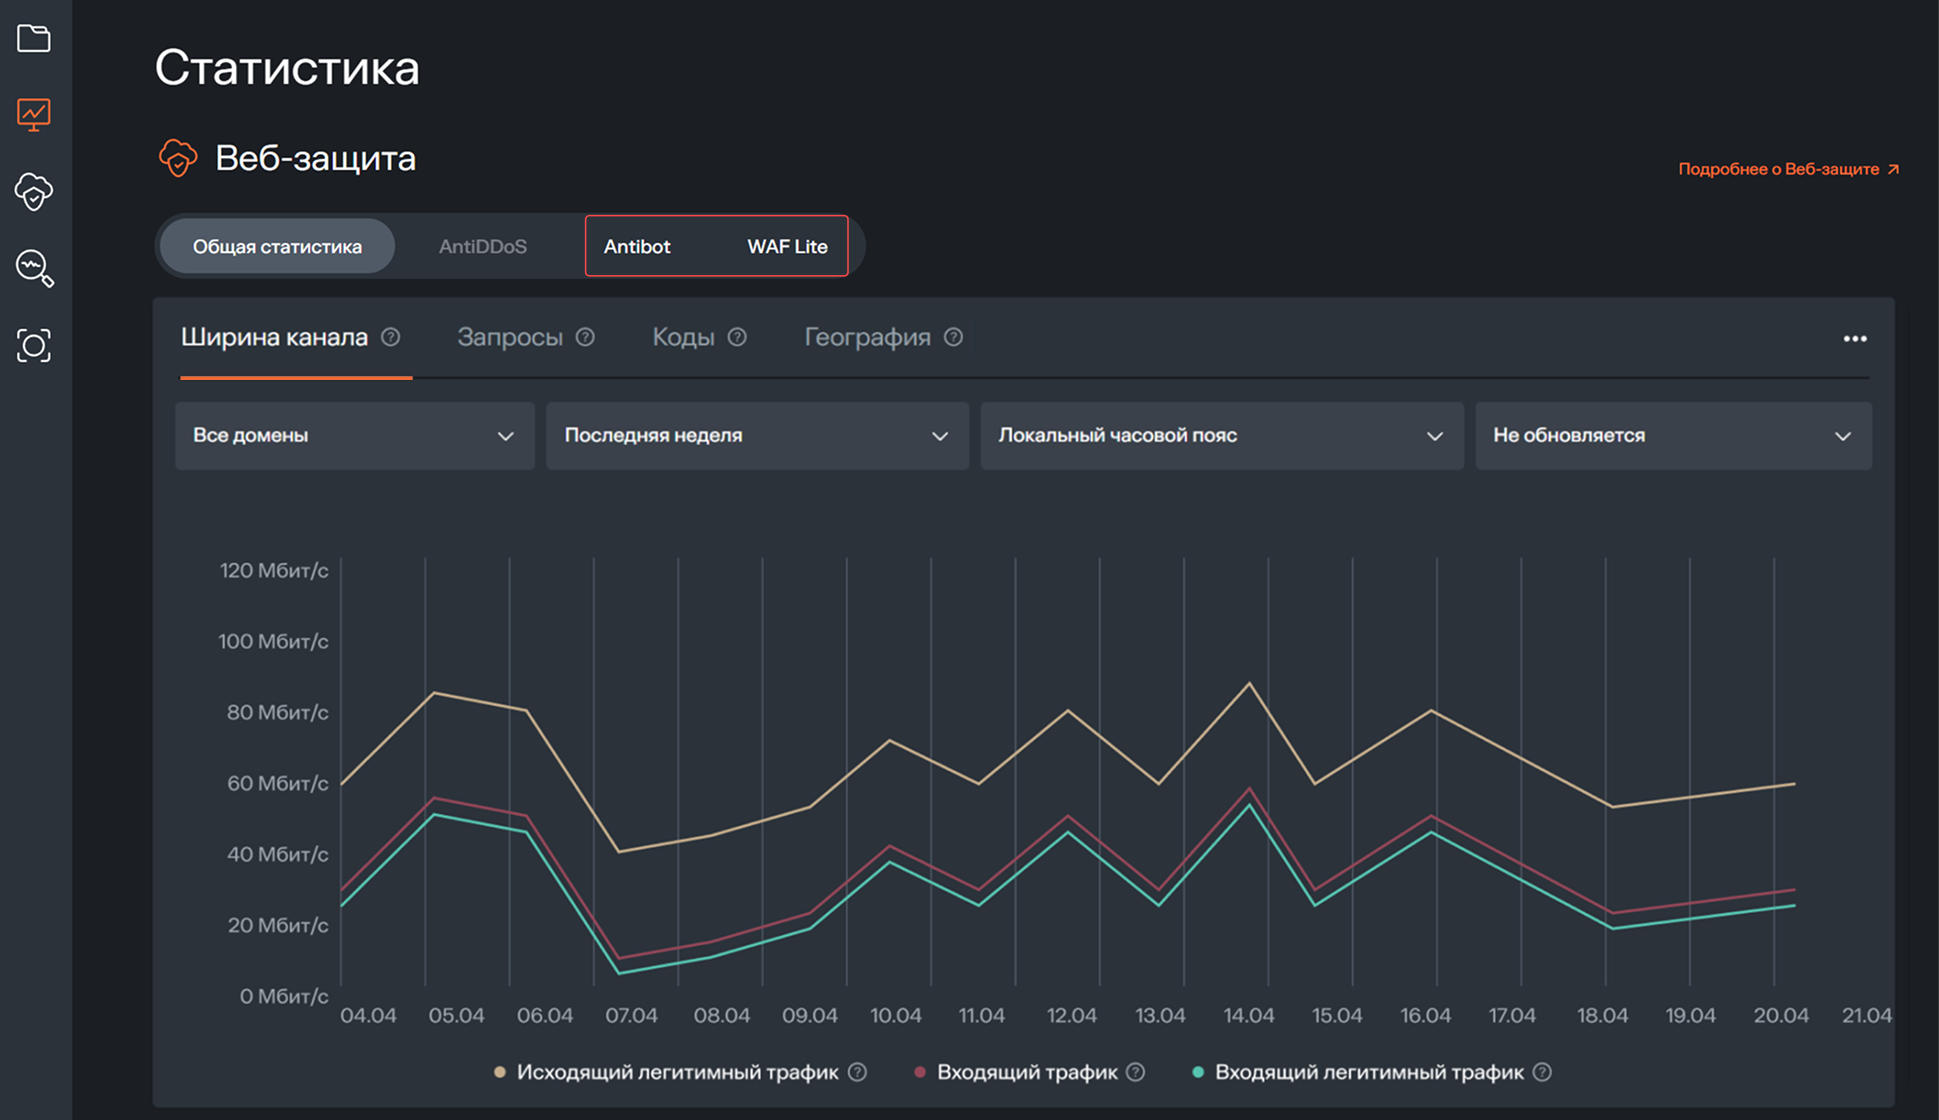Toggle the Входящий трафик legend item

tap(1026, 1071)
